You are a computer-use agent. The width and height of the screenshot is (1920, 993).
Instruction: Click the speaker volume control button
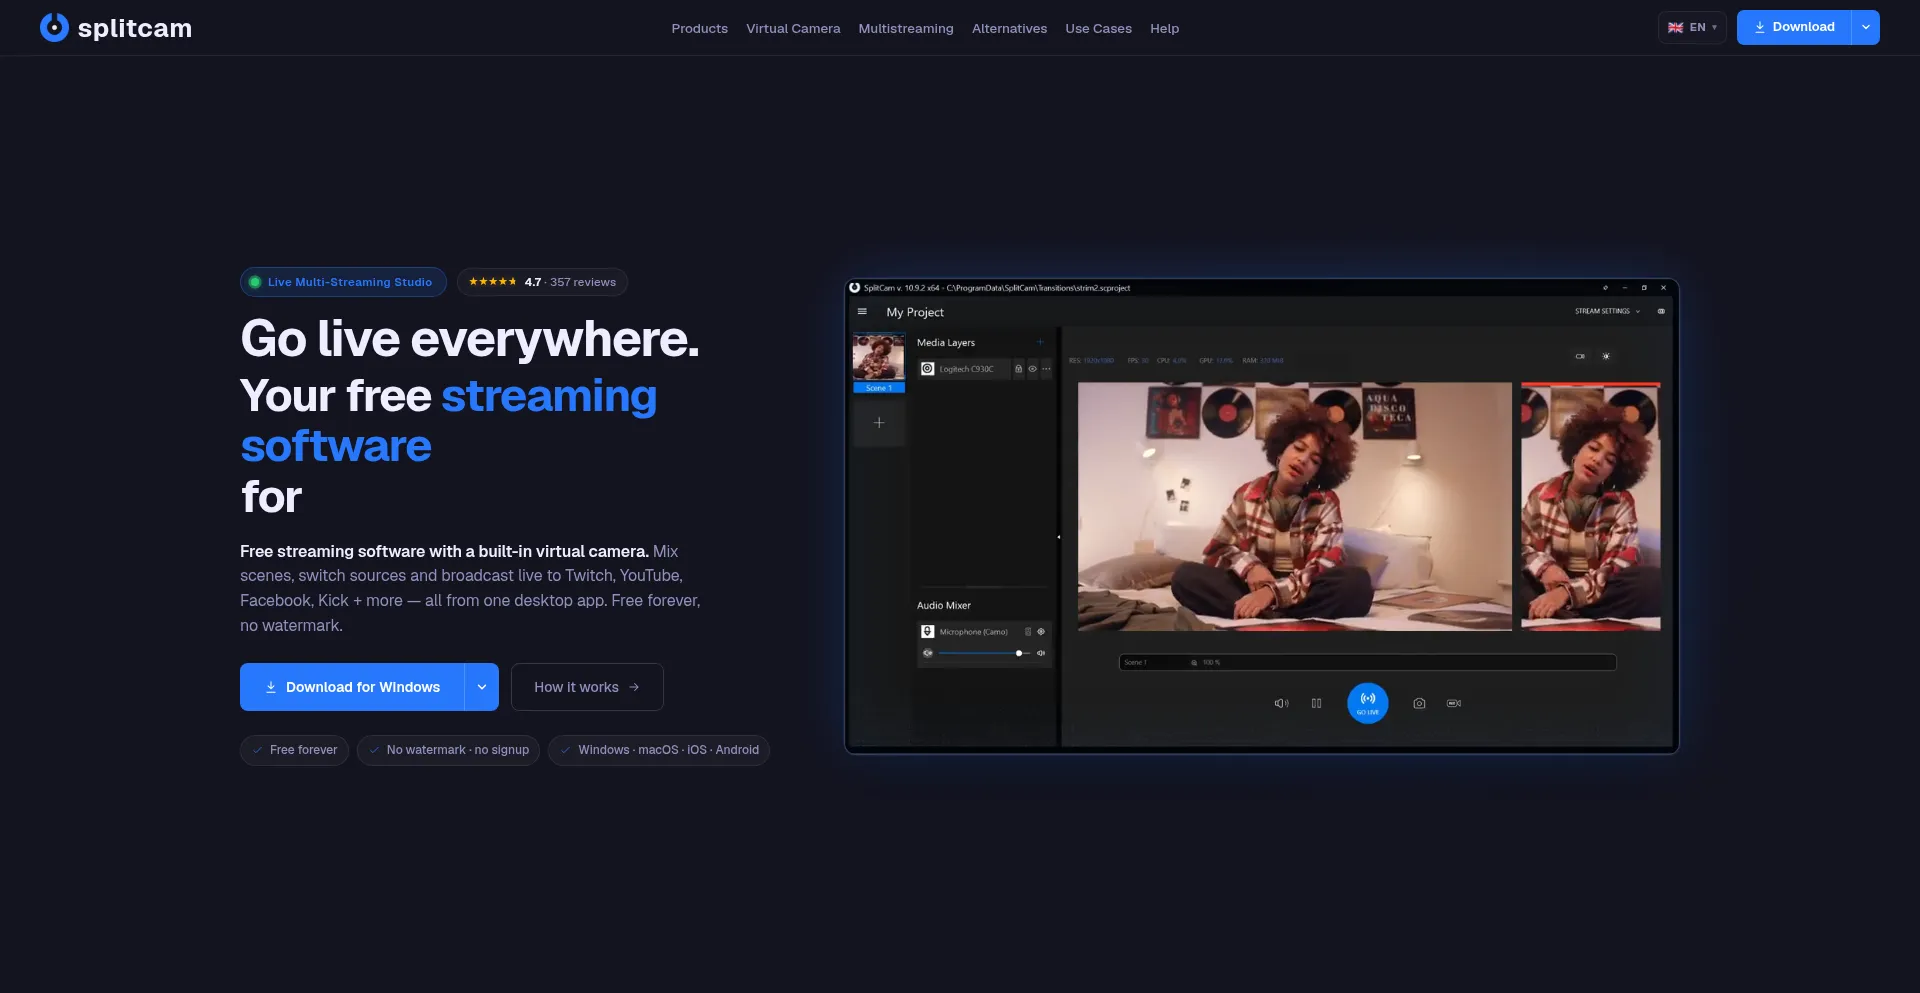pos(1281,703)
